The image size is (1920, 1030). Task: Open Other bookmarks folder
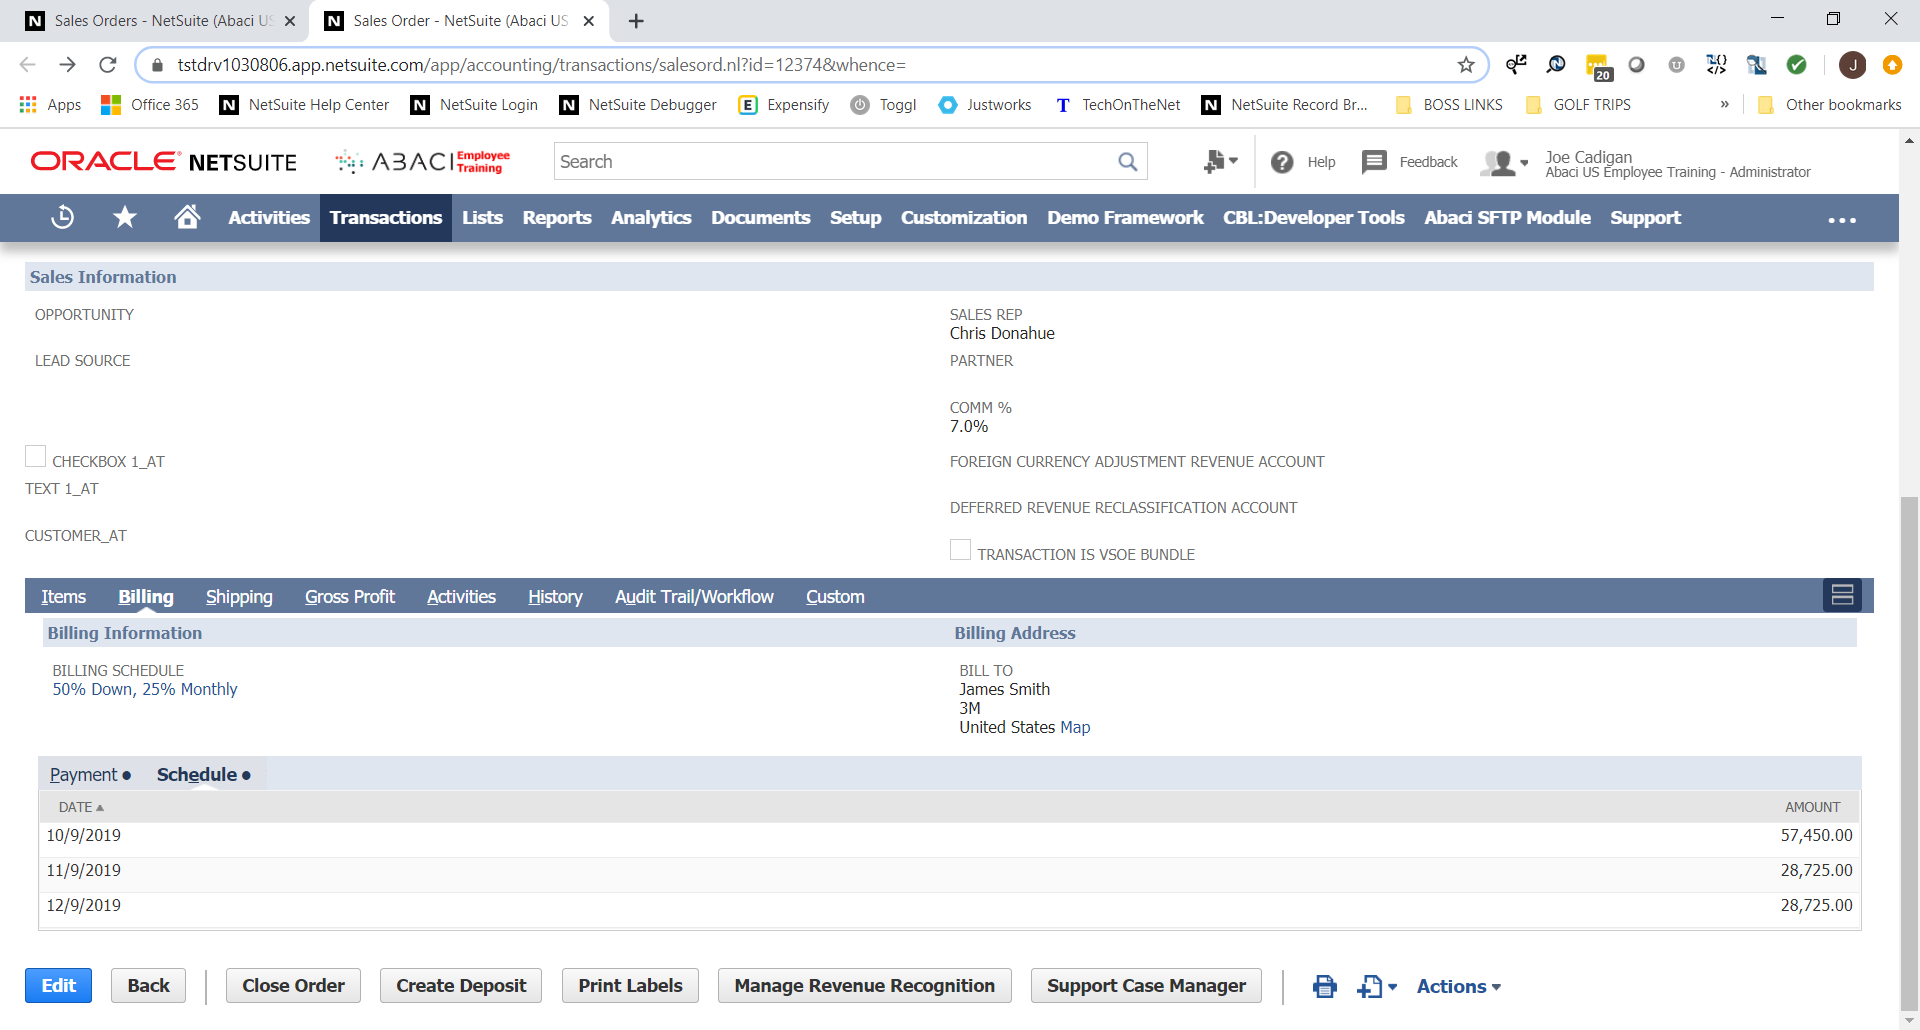click(x=1829, y=105)
